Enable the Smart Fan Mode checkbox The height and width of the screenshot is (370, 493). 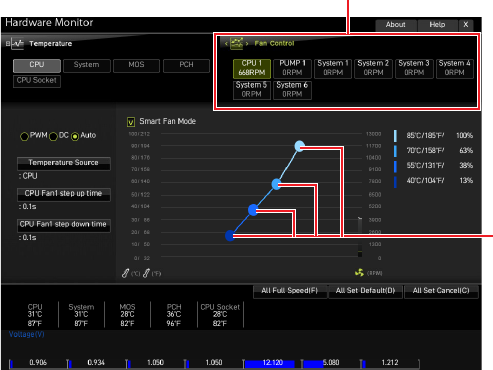[131, 122]
